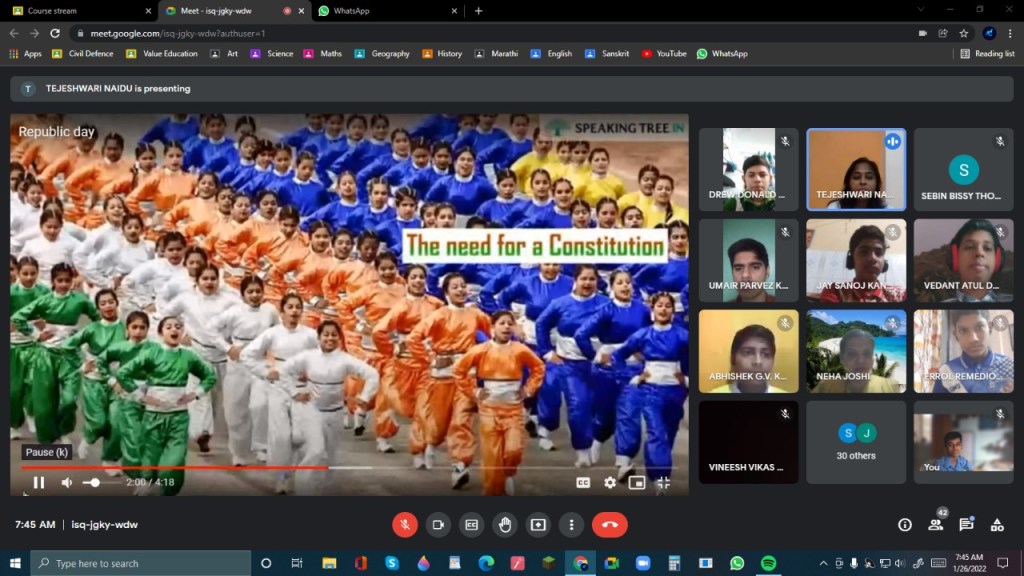Leave the call with red hang-up button
Viewport: 1024px width, 576px height.
609,524
